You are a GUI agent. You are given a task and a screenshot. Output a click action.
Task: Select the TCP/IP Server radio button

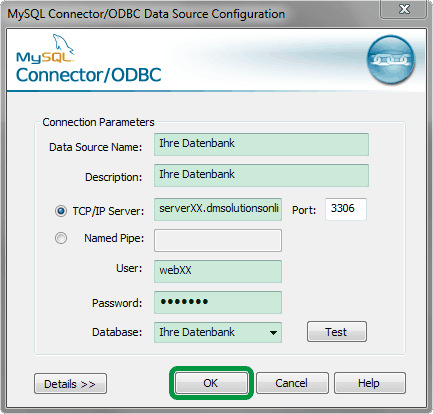61,211
